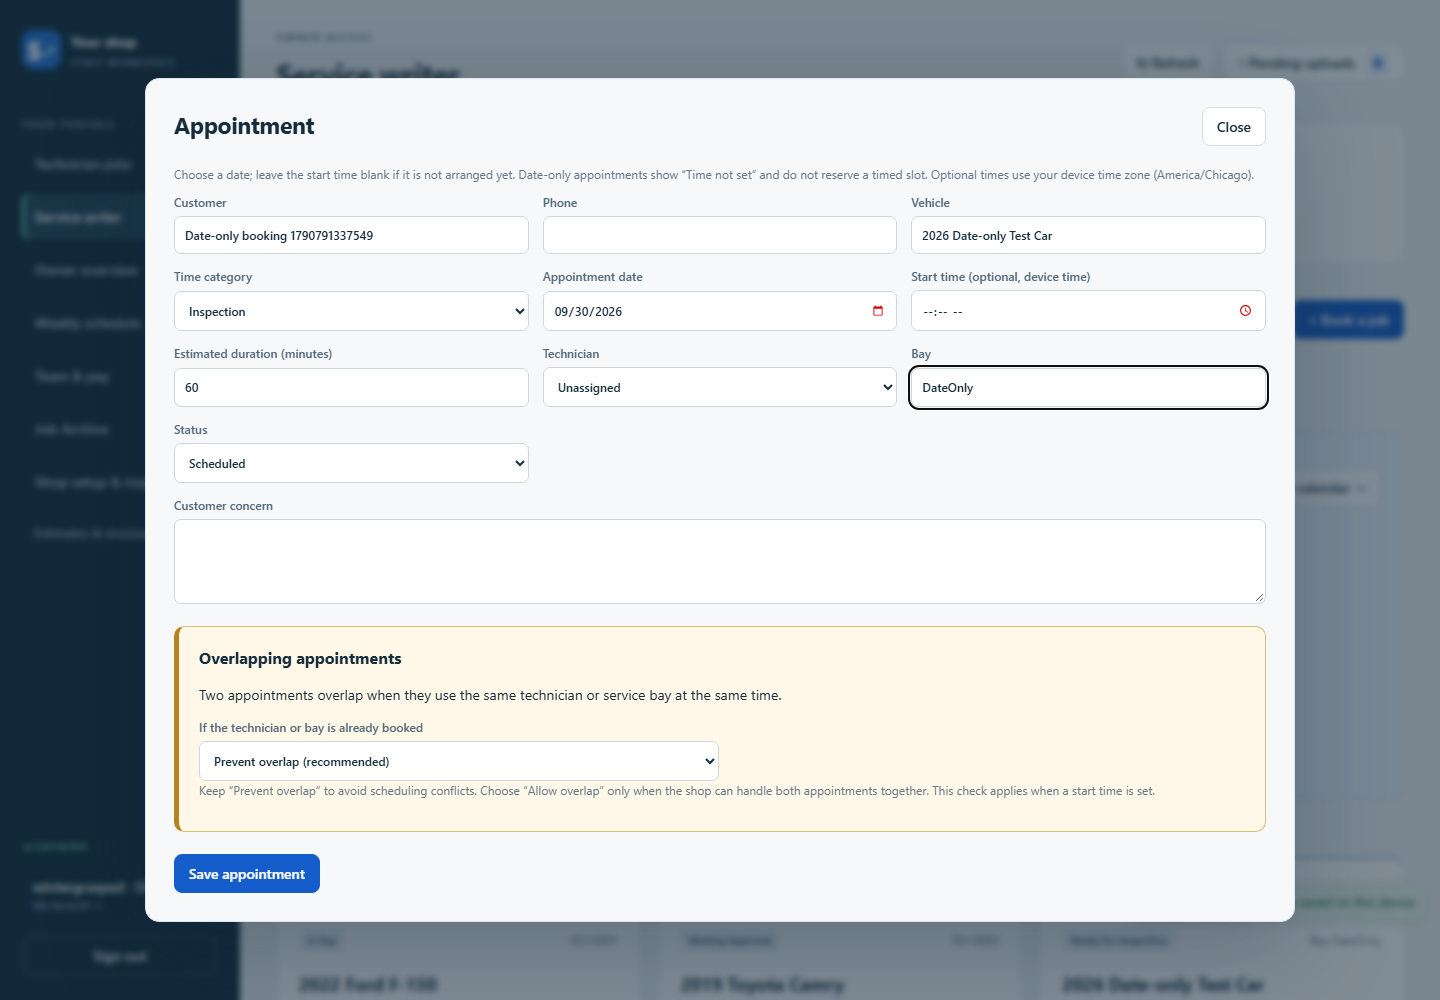
Task: Click into the empty Phone field
Action: [720, 235]
